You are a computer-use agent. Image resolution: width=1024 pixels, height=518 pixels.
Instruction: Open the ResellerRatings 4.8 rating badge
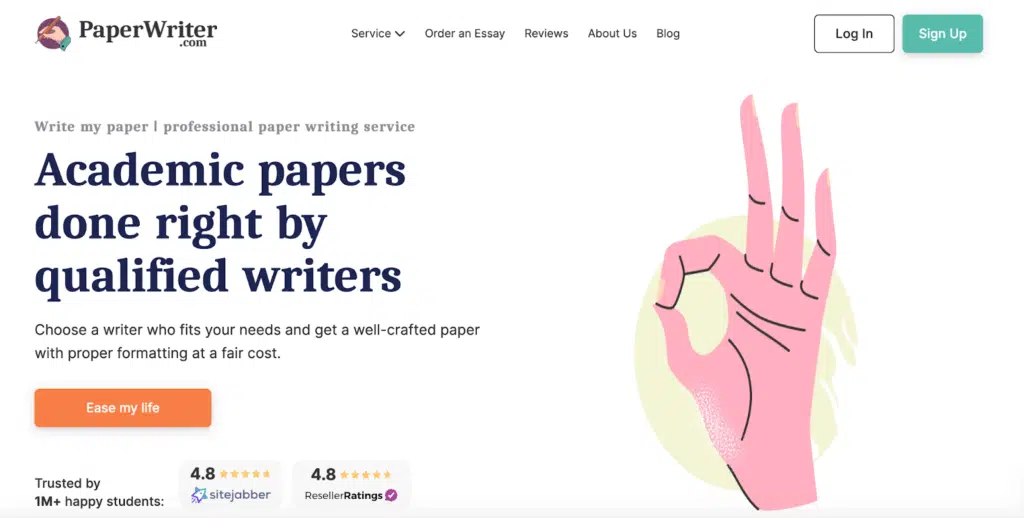pyautogui.click(x=351, y=484)
